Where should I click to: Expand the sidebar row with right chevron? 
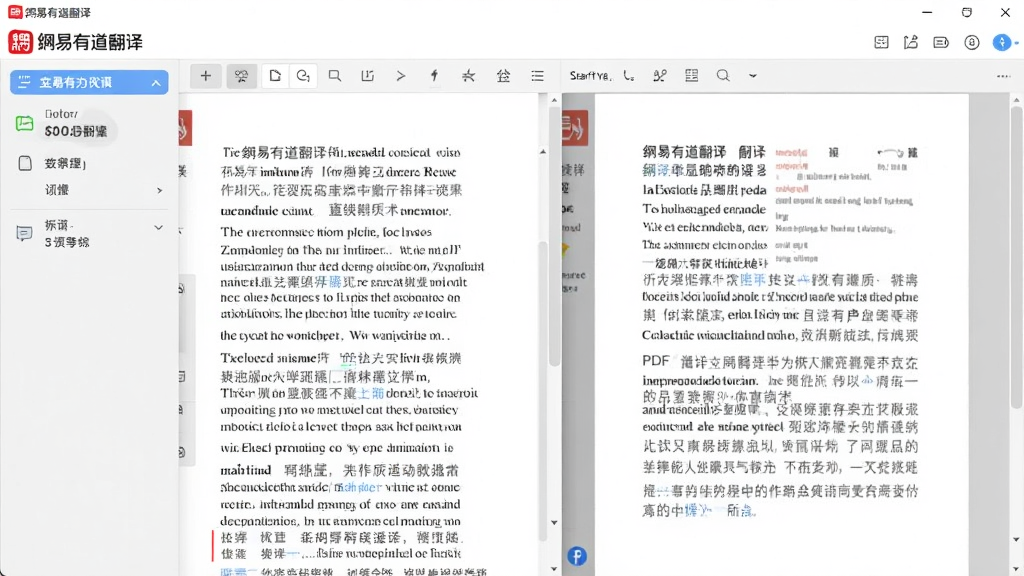point(89,190)
